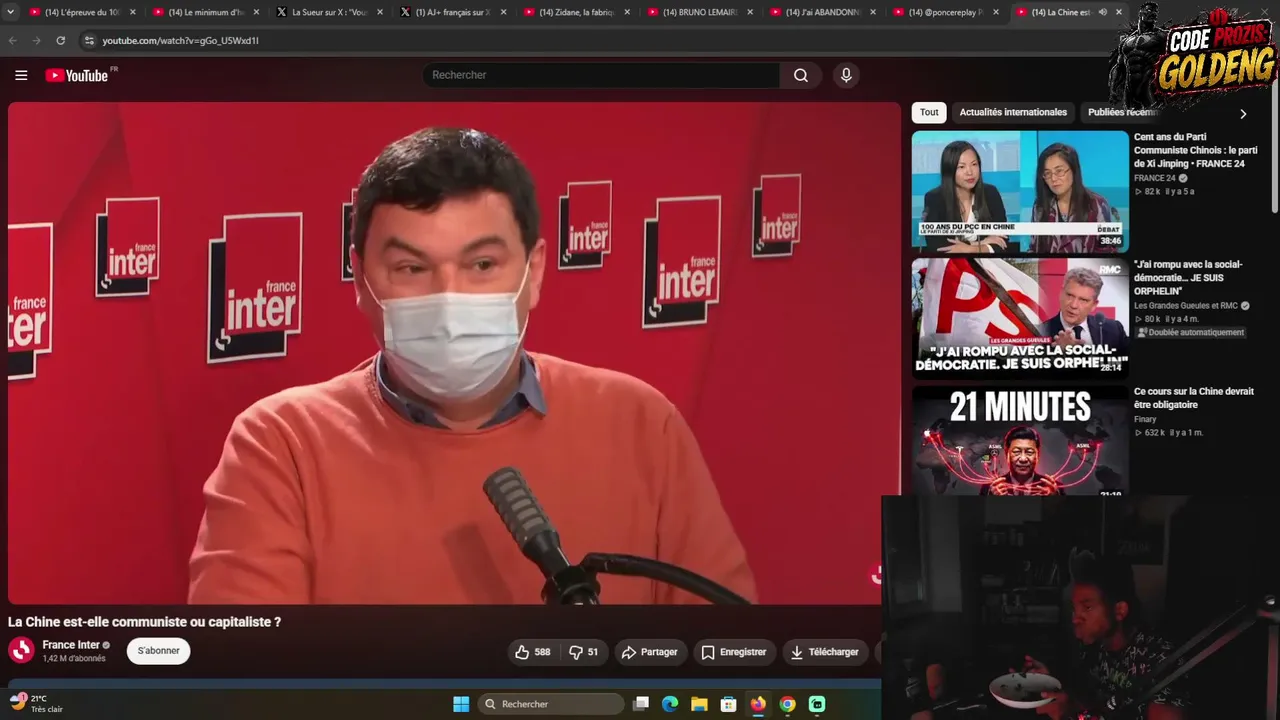Viewport: 1280px width, 720px height.
Task: Switch to the AJ+ français sur X tab
Action: pos(454,12)
